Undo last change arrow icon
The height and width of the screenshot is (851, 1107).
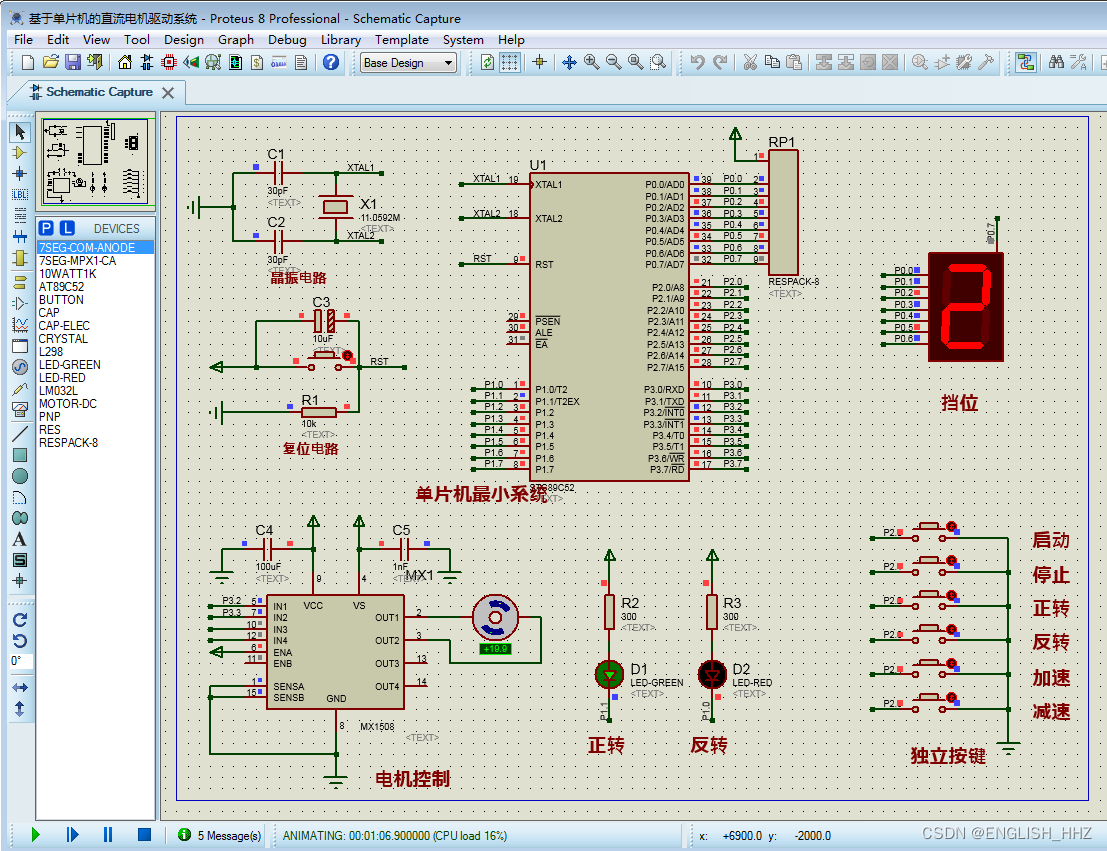point(698,63)
